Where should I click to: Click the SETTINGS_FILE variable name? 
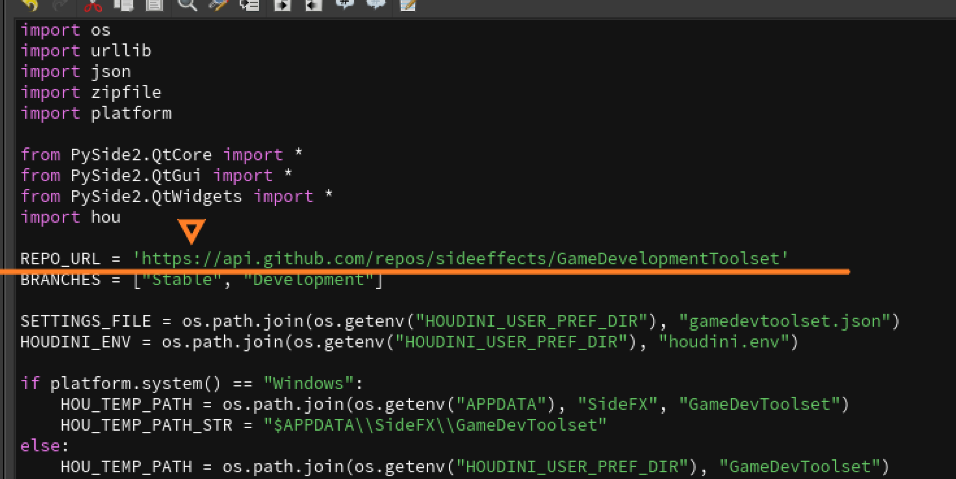click(x=86, y=321)
